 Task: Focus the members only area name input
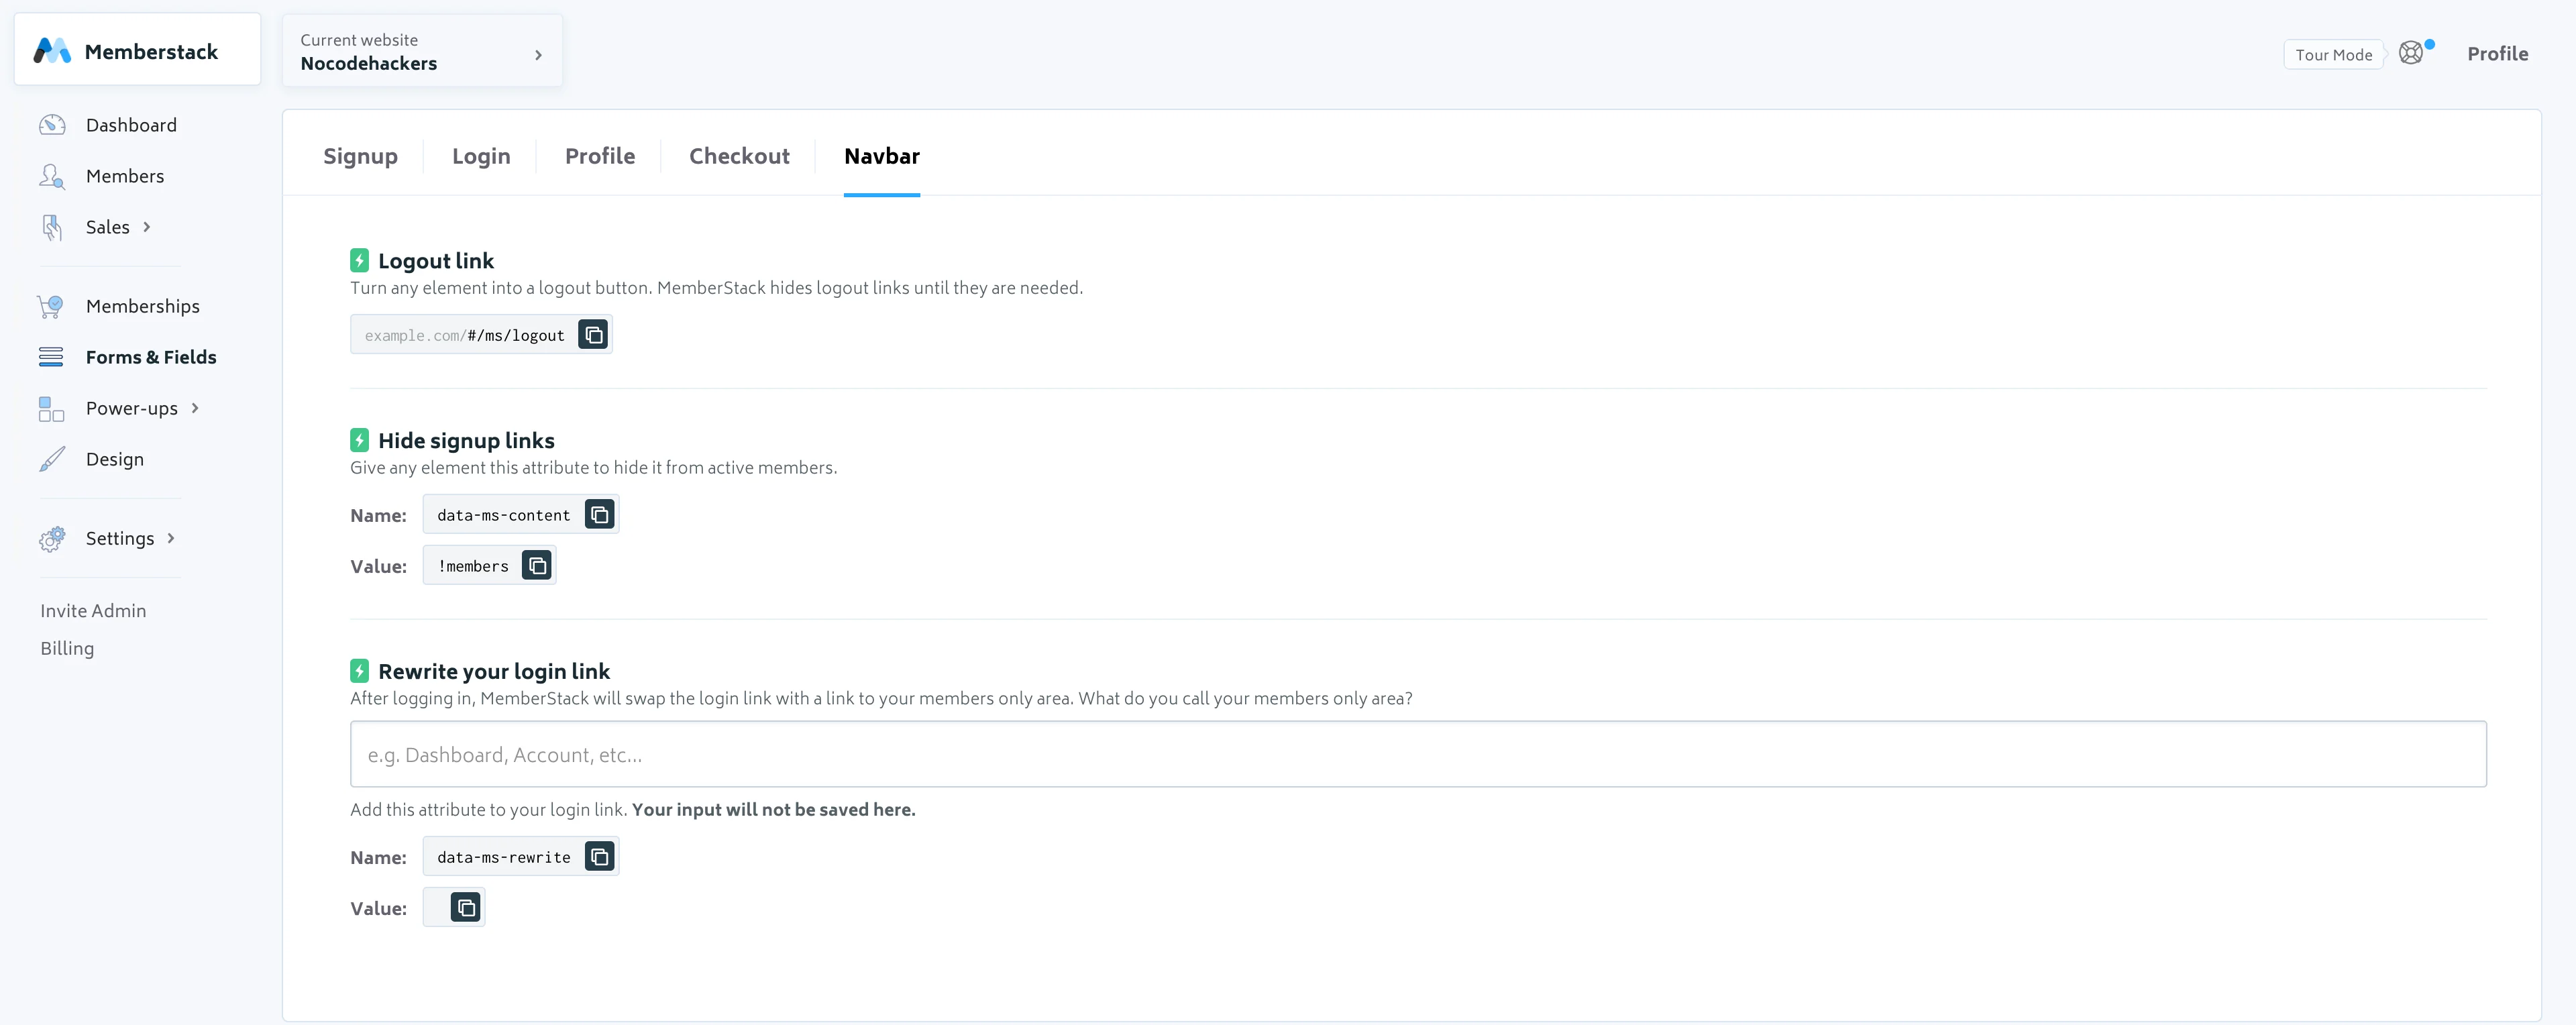(1417, 754)
